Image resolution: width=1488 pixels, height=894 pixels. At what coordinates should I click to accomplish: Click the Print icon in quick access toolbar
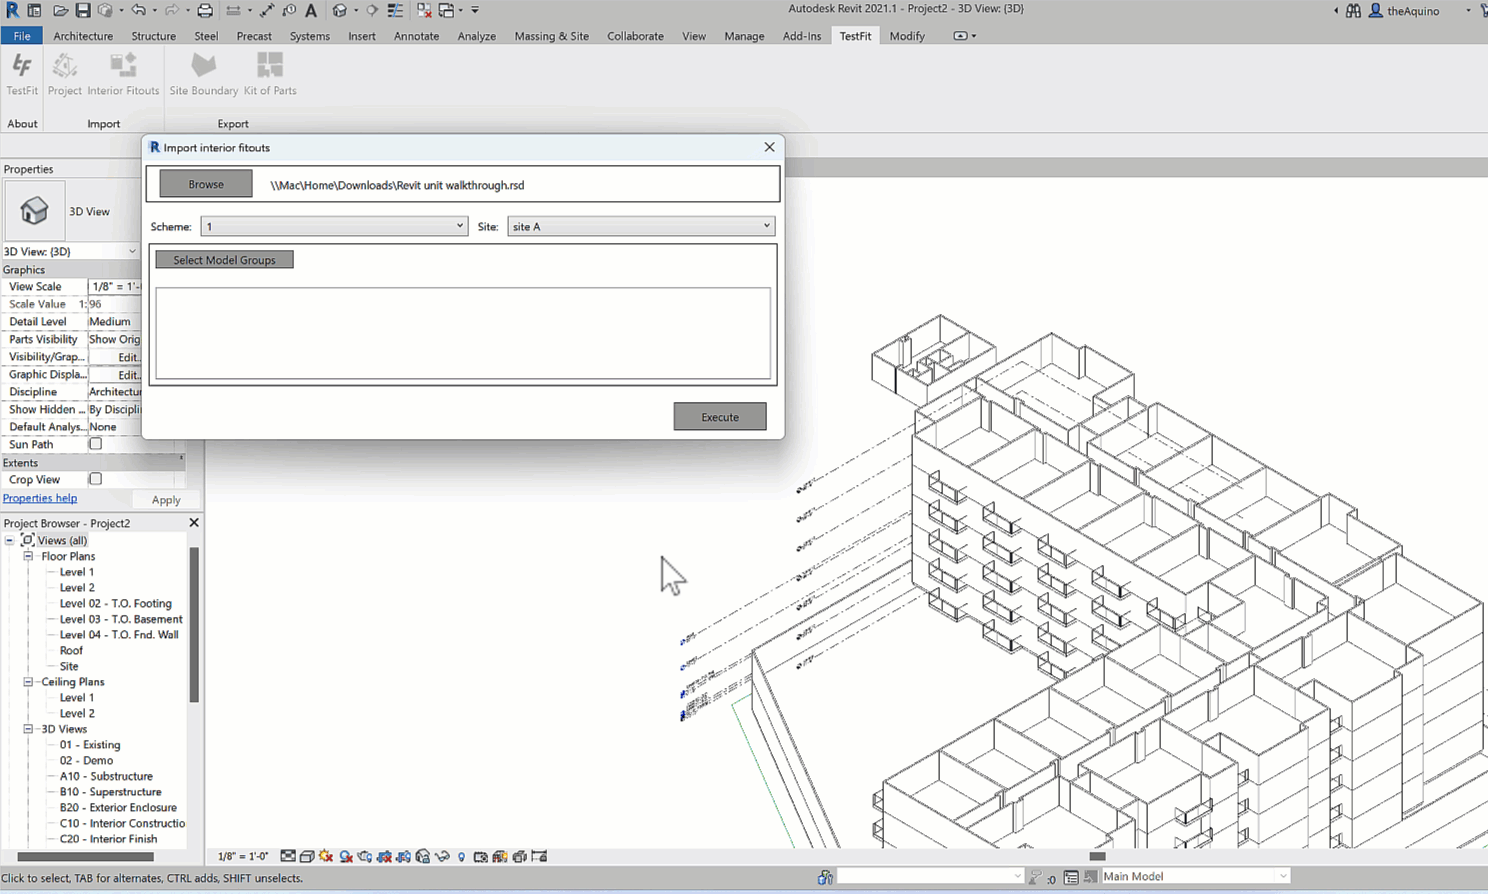205,10
